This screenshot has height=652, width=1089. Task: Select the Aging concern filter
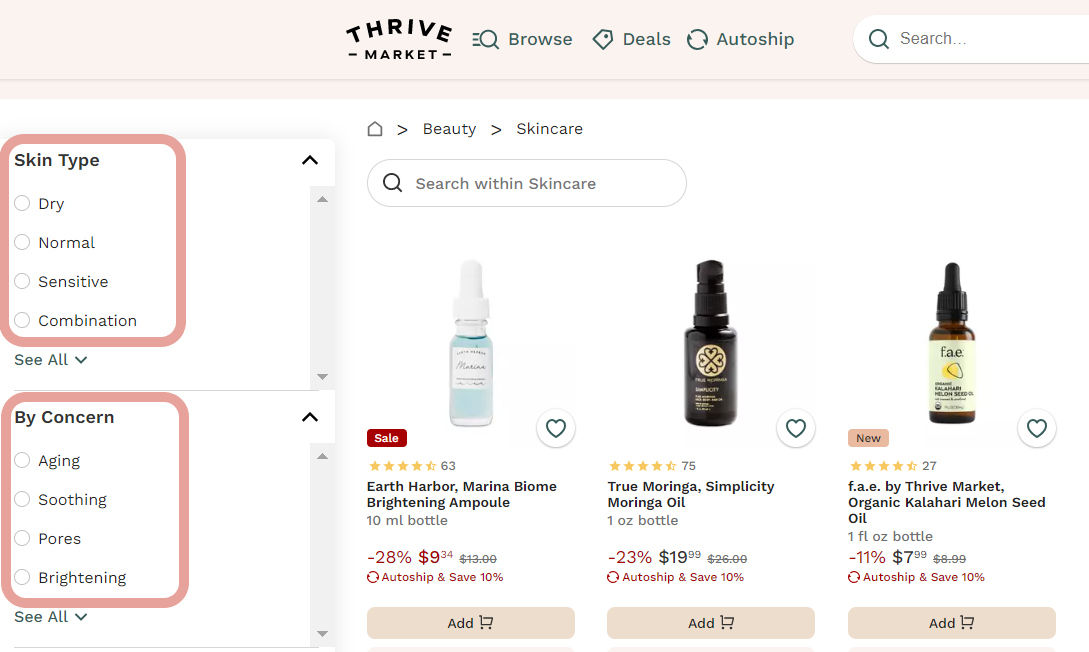[x=21, y=460]
